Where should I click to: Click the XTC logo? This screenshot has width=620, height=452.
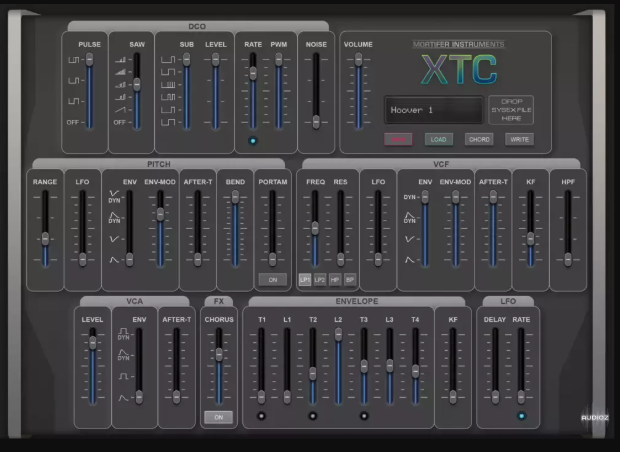tap(459, 70)
